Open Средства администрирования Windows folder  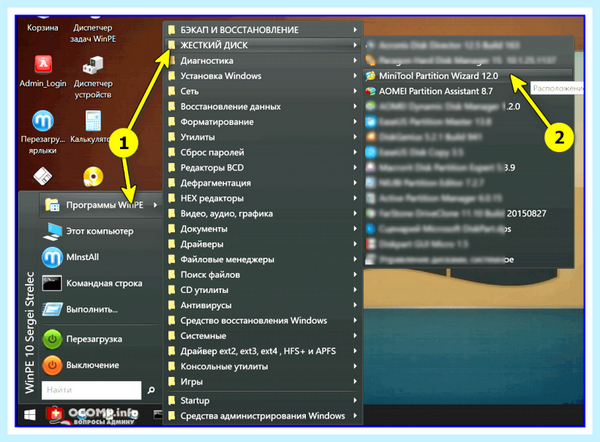[x=263, y=416]
